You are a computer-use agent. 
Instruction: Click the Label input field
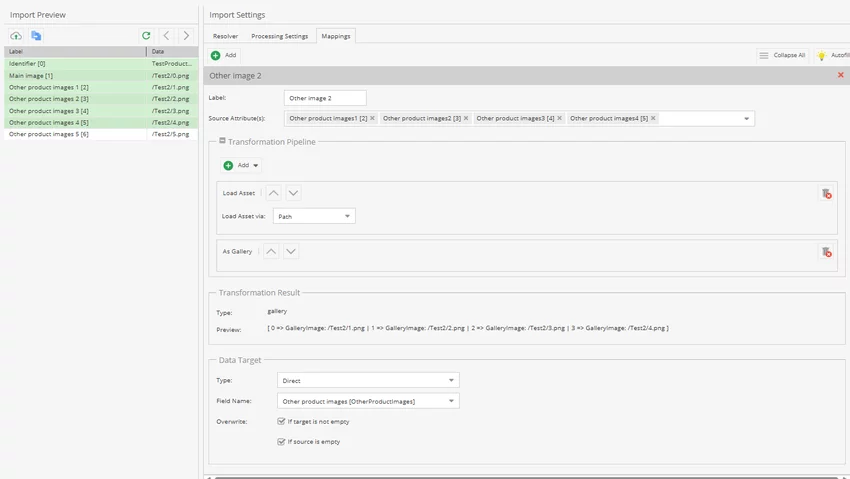point(325,98)
